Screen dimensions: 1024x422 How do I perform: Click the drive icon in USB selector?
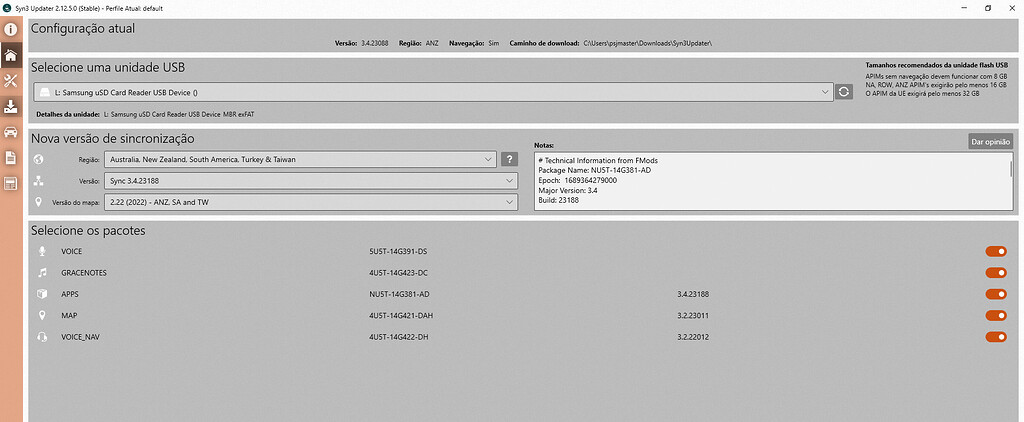point(43,93)
